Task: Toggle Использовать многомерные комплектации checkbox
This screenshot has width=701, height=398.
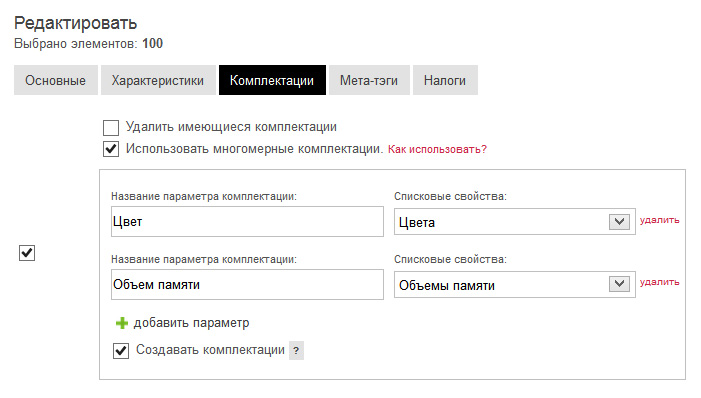Action: pyautogui.click(x=111, y=149)
